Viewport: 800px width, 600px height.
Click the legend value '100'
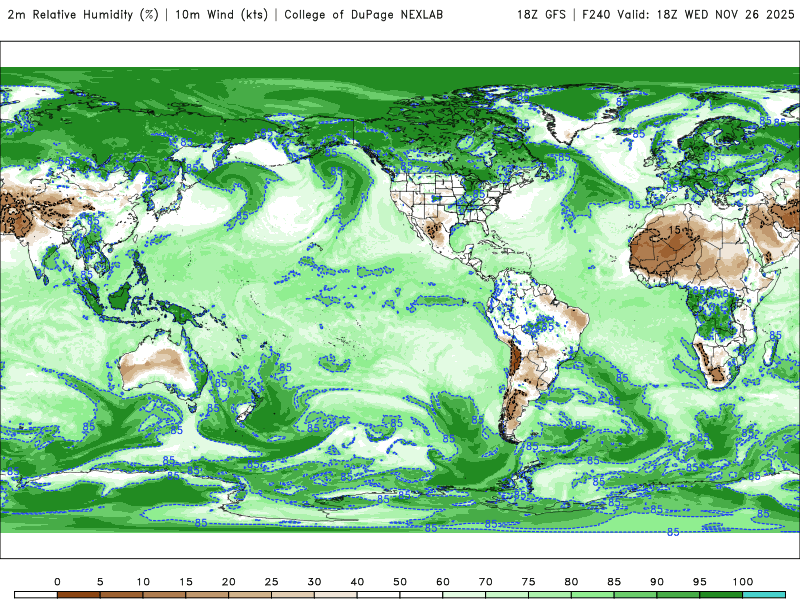pyautogui.click(x=743, y=582)
